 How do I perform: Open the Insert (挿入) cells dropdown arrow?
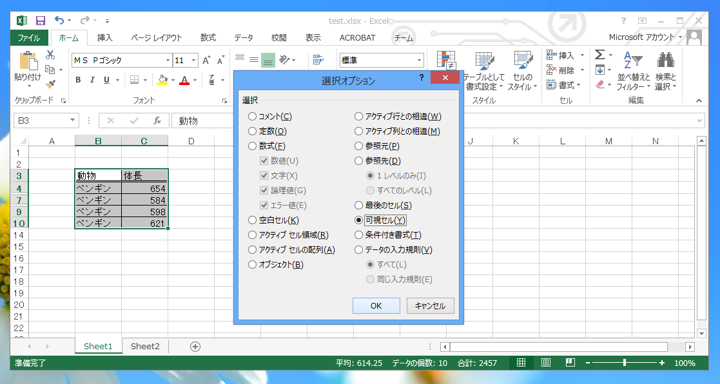(x=582, y=55)
